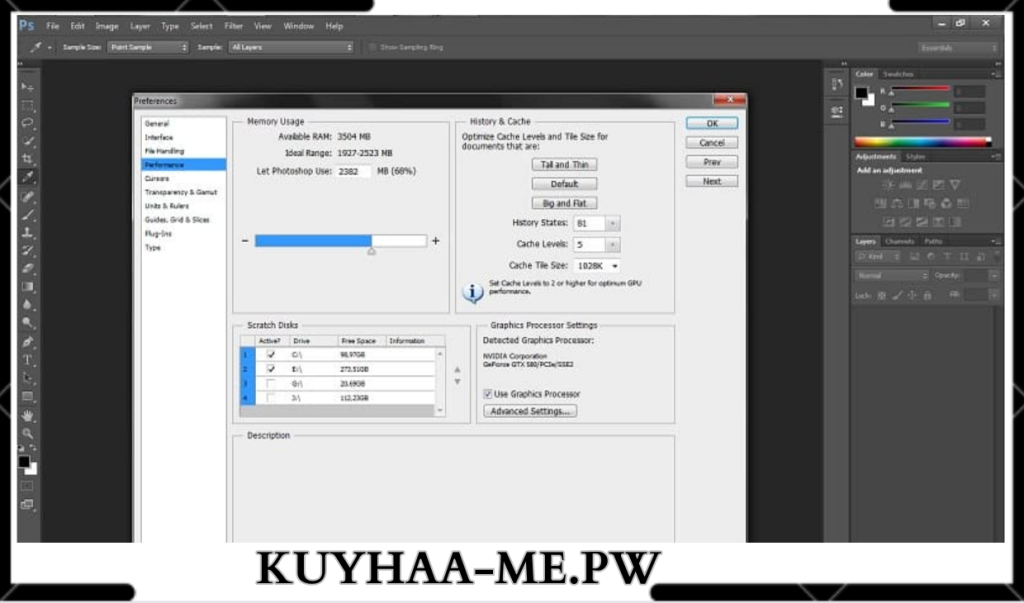Click the Big and Flat button

coord(564,203)
